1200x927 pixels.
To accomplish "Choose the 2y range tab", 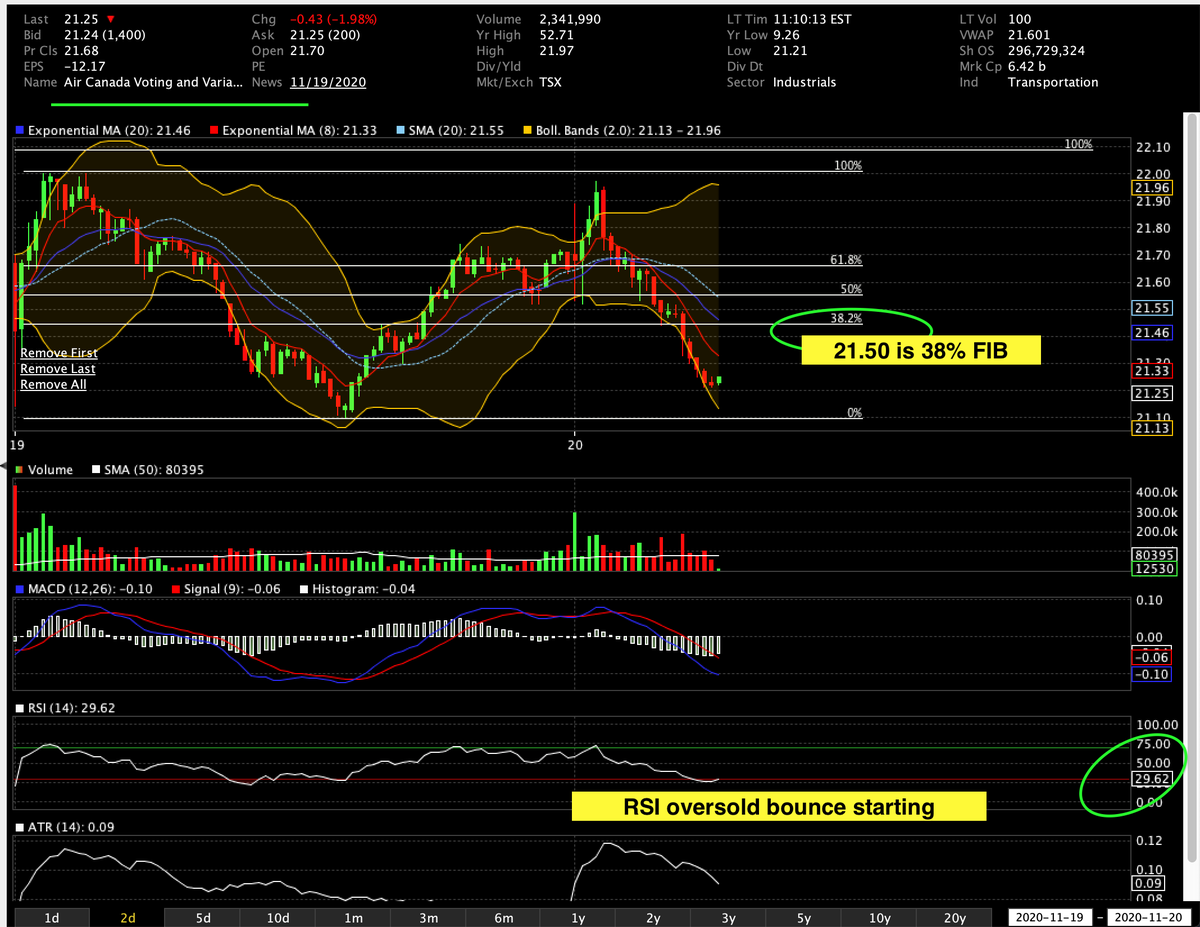I will point(652,918).
